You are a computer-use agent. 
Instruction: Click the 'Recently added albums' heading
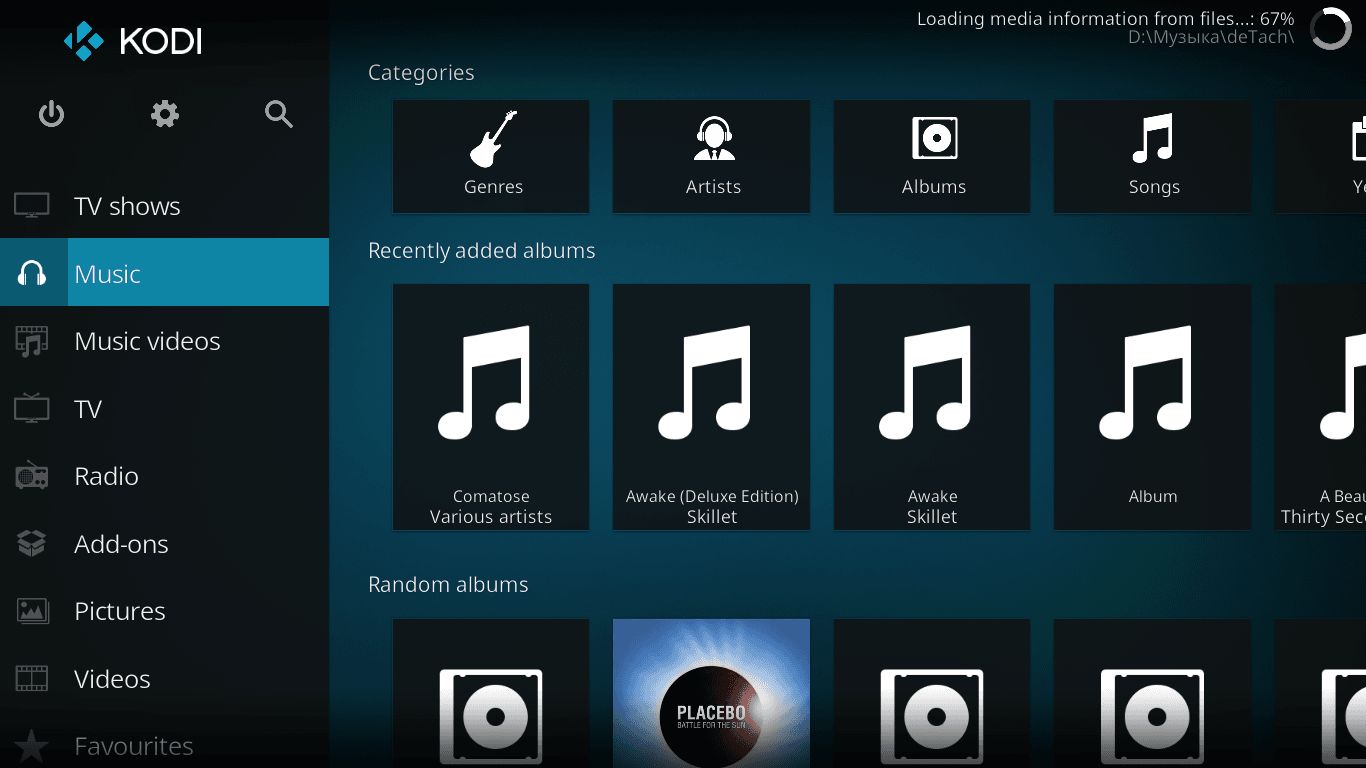click(482, 251)
